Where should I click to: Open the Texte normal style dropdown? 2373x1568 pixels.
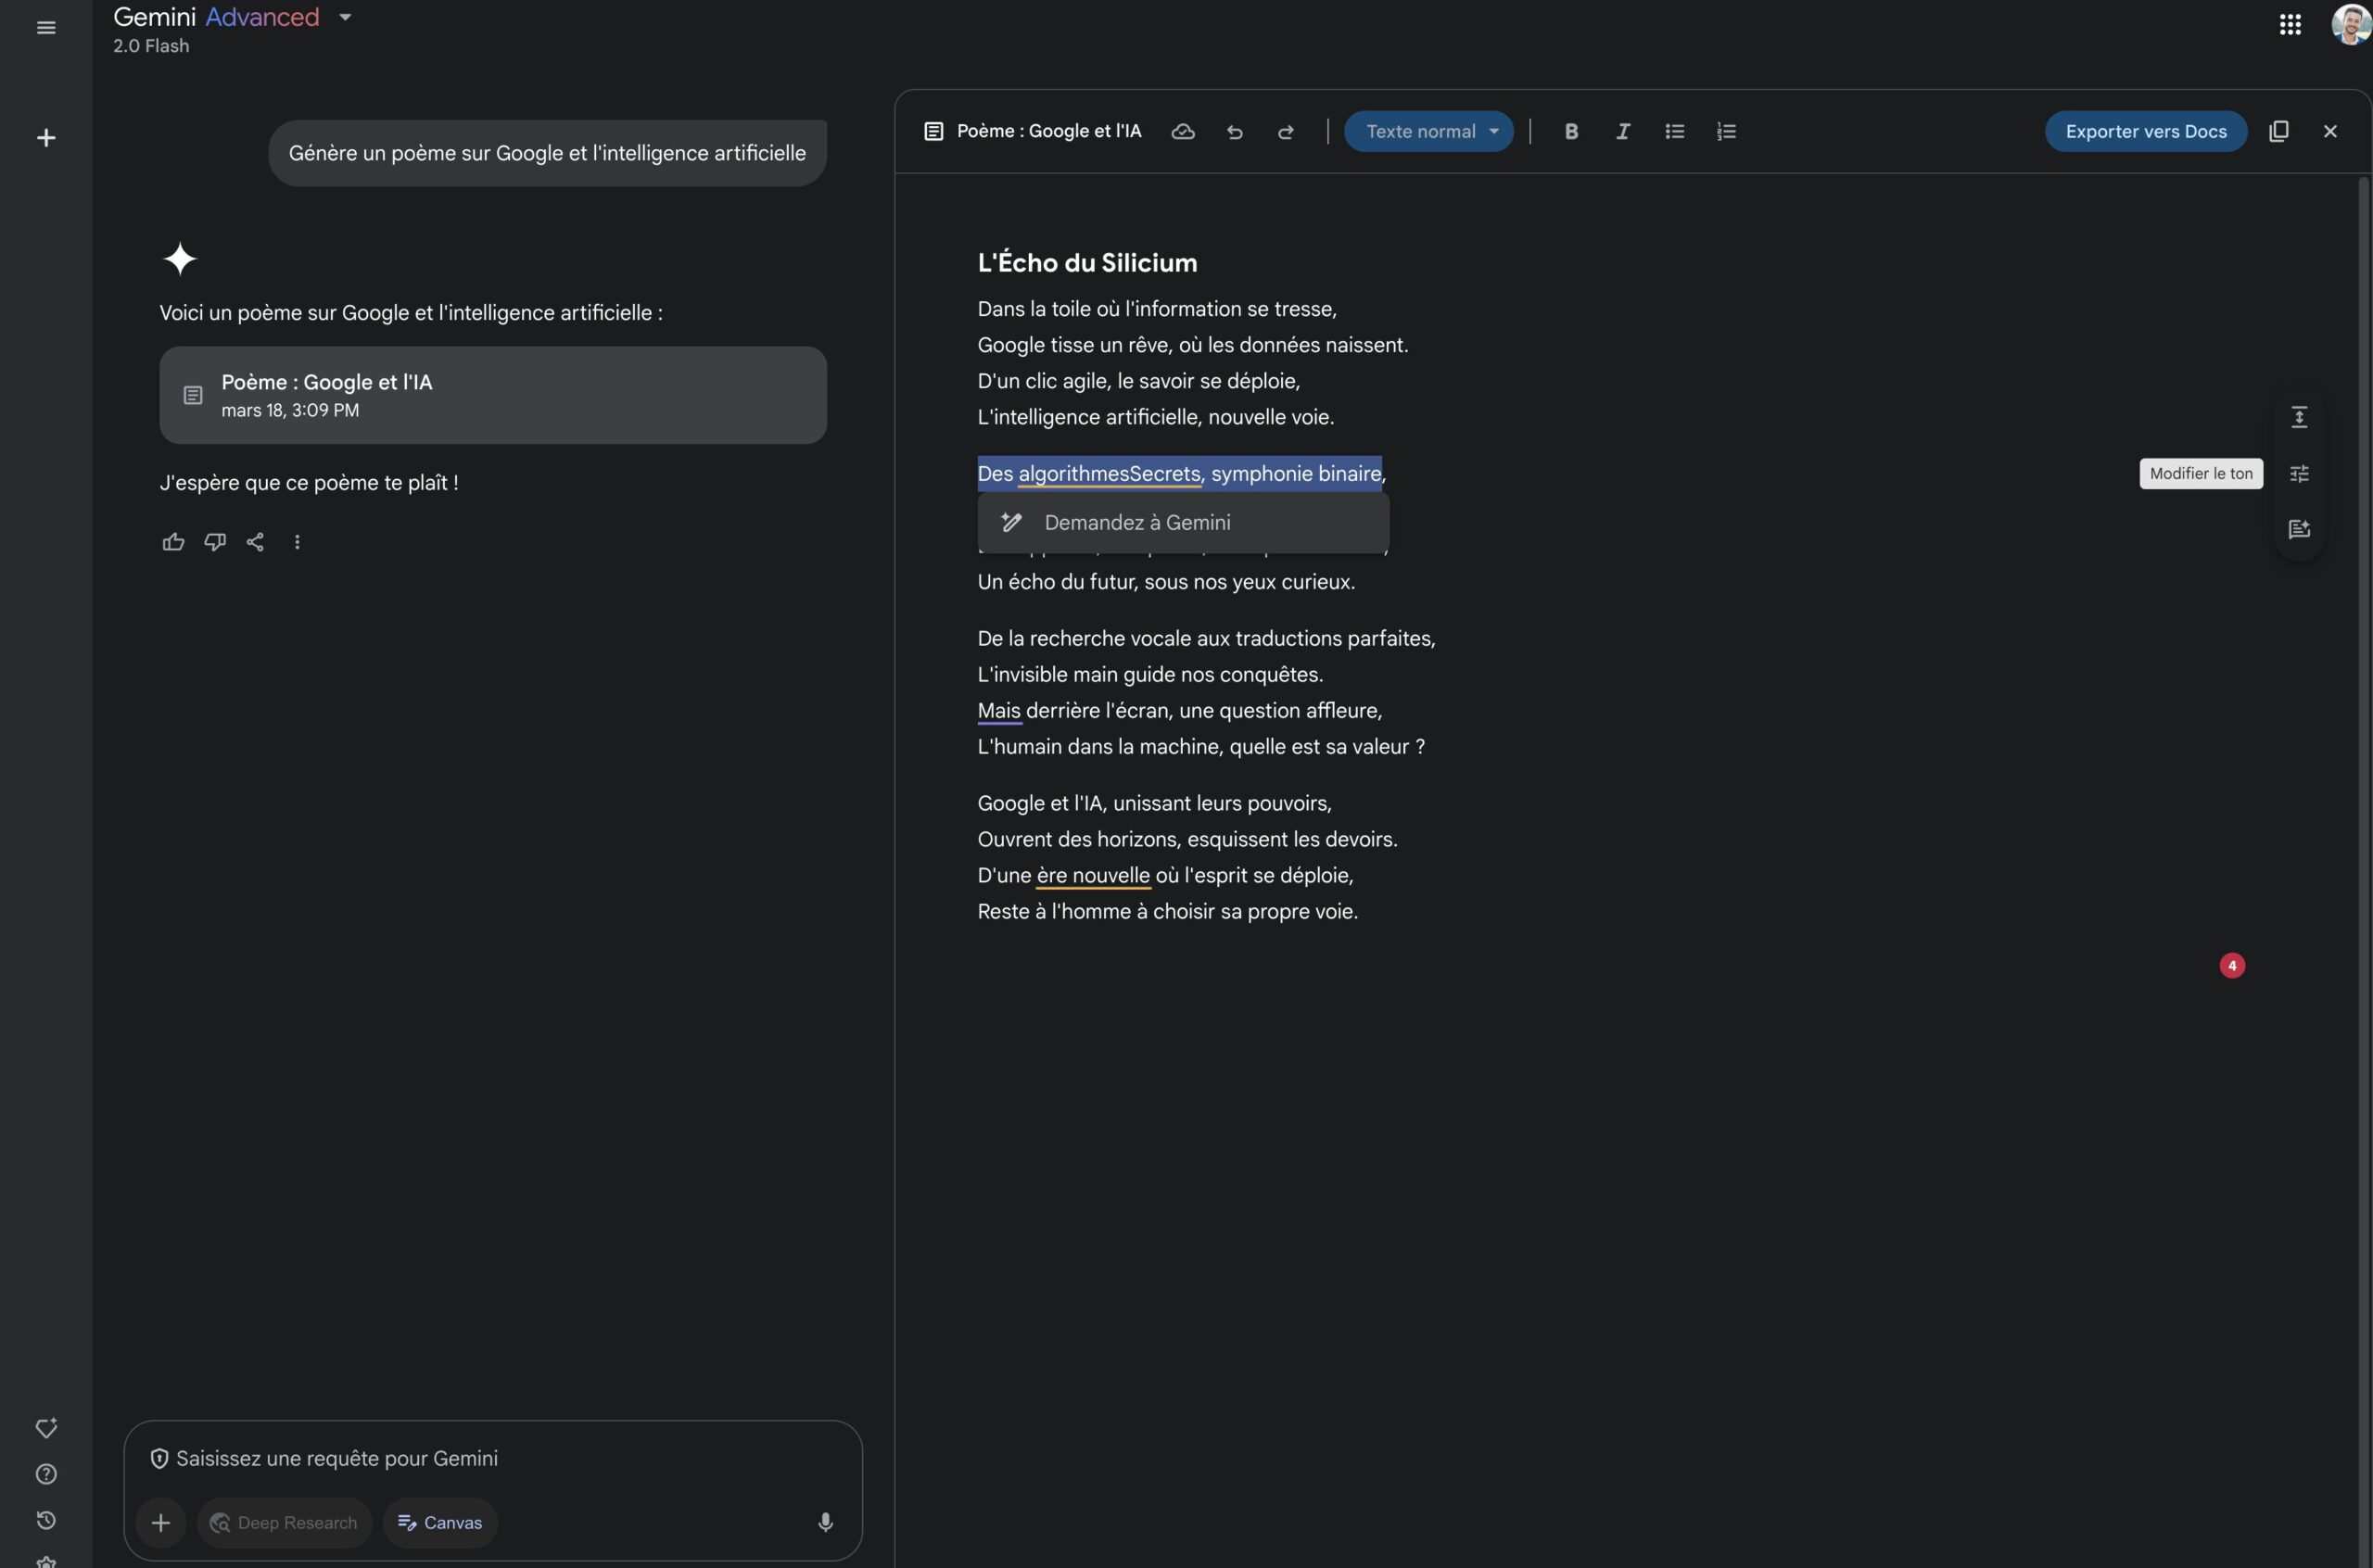click(x=1428, y=131)
